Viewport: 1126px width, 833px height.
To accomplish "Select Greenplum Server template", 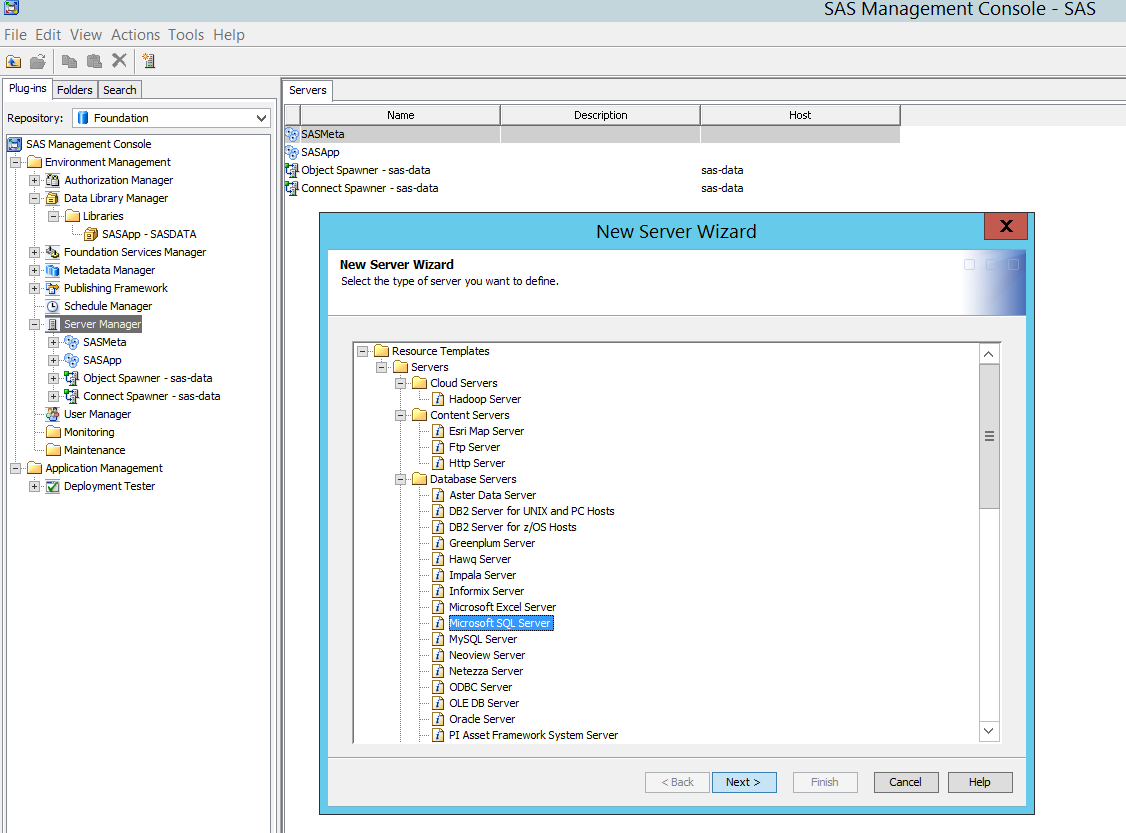I will point(492,544).
